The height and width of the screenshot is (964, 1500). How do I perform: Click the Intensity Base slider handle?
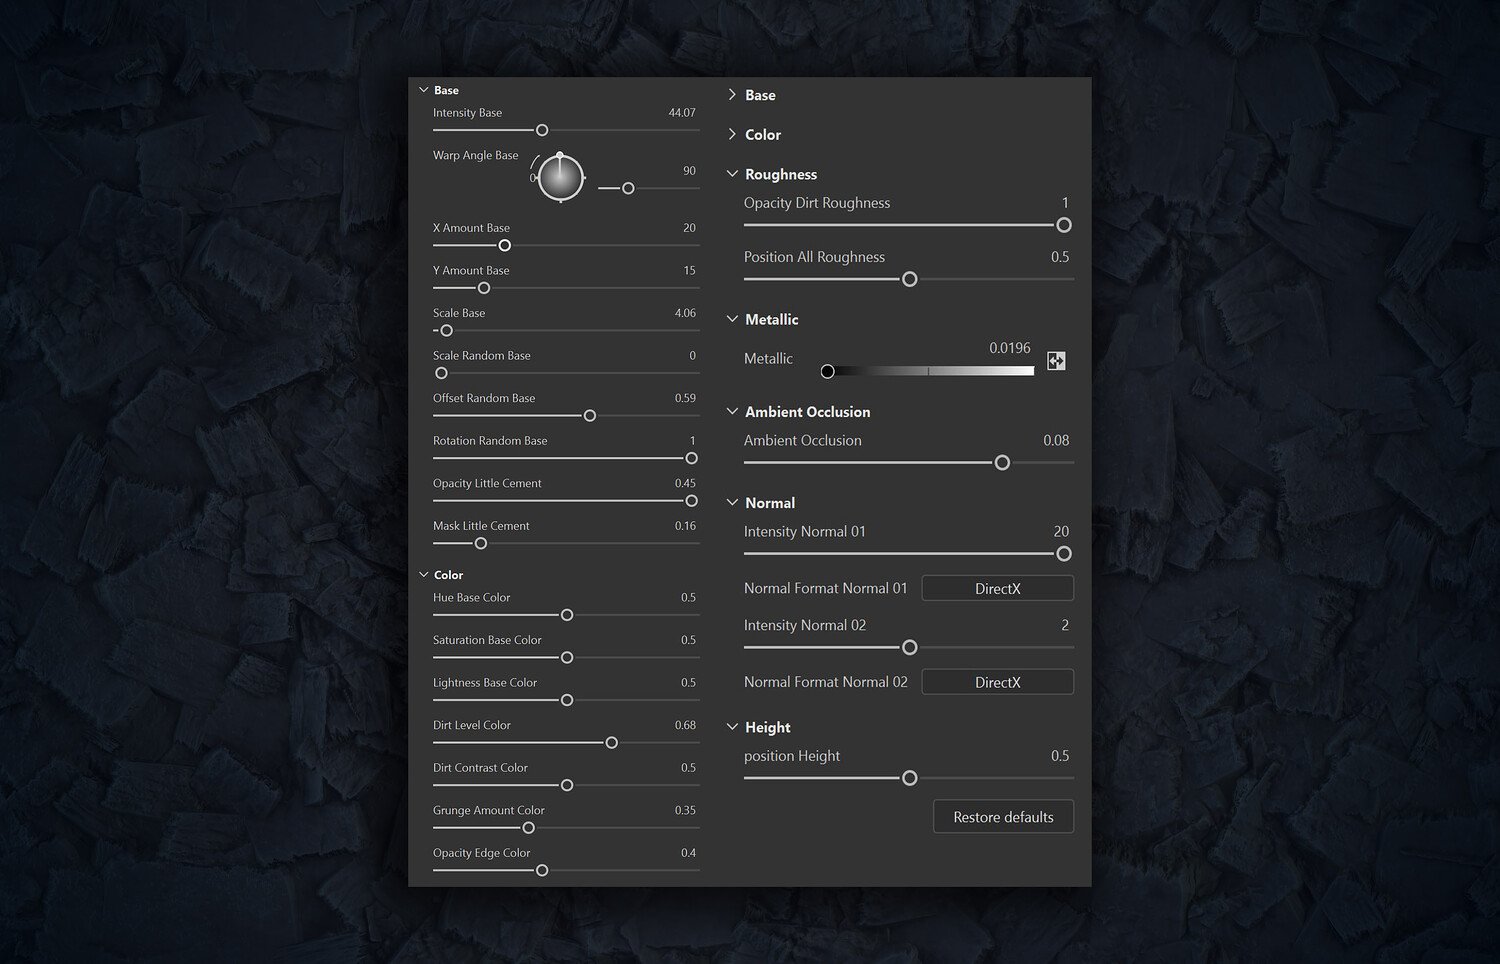[x=542, y=130]
